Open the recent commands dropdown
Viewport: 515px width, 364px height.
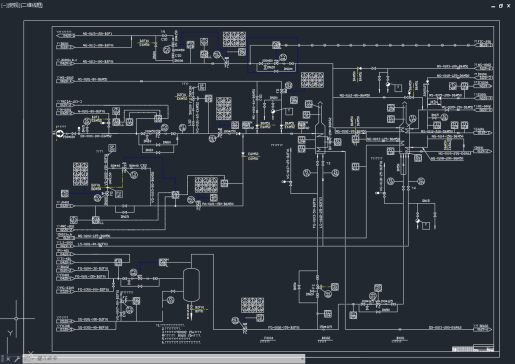[28, 359]
